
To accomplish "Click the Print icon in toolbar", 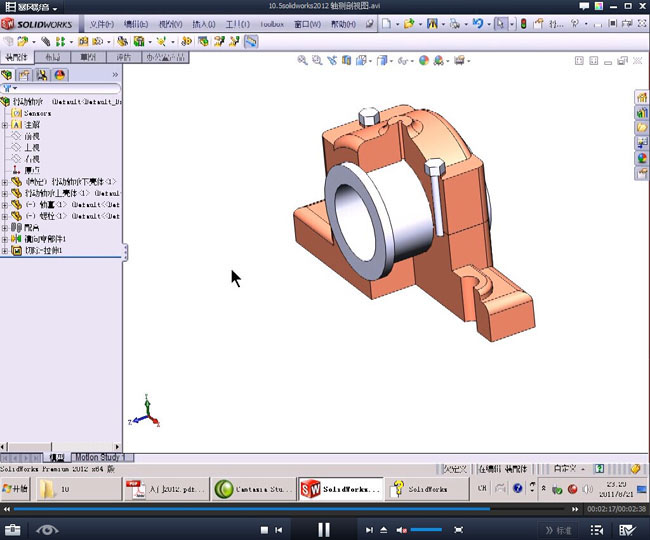I will click(x=455, y=24).
